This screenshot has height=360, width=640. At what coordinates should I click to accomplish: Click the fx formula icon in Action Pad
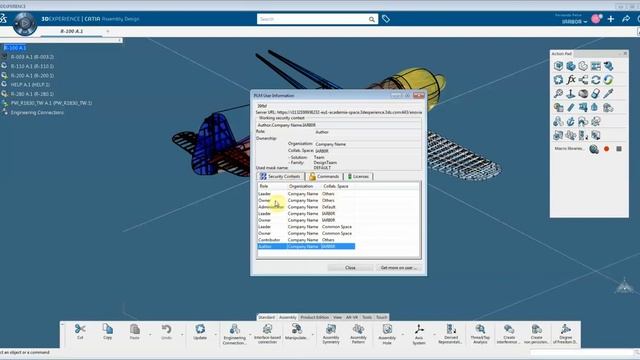click(x=571, y=80)
